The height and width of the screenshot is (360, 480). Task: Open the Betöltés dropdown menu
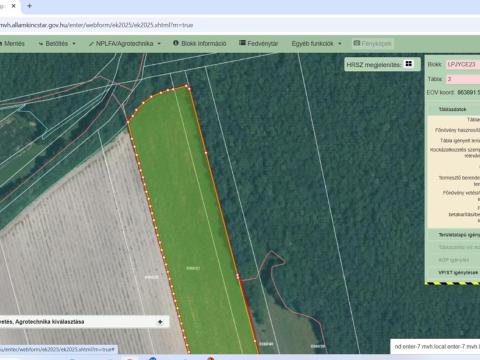(57, 44)
